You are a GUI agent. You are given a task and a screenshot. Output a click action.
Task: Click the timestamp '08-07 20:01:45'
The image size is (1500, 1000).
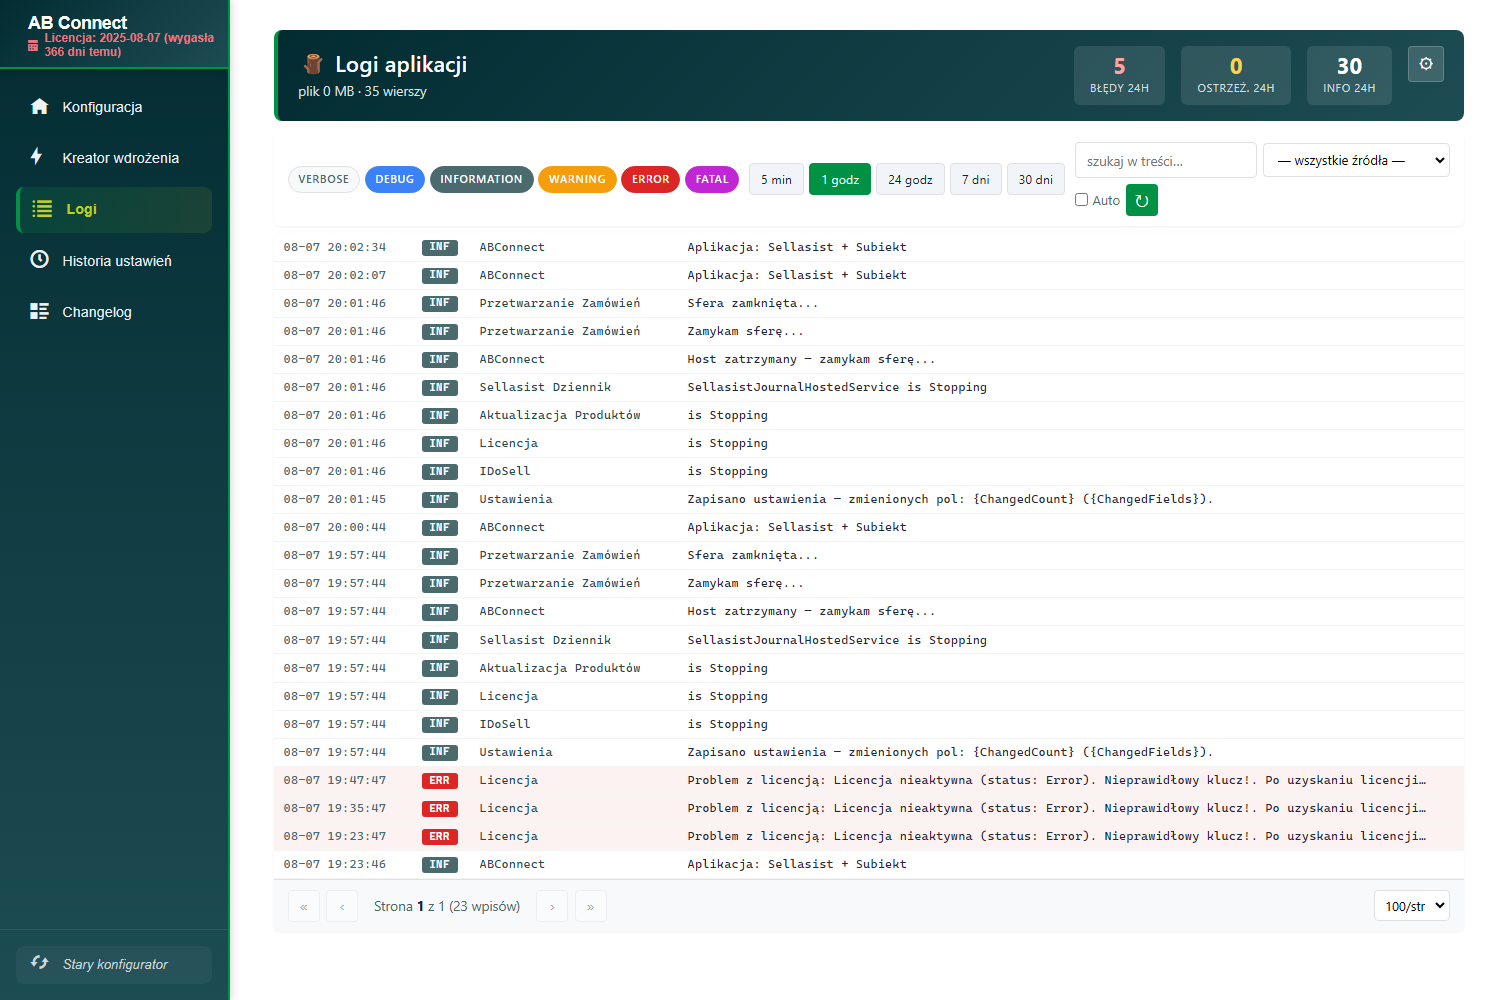coord(335,499)
